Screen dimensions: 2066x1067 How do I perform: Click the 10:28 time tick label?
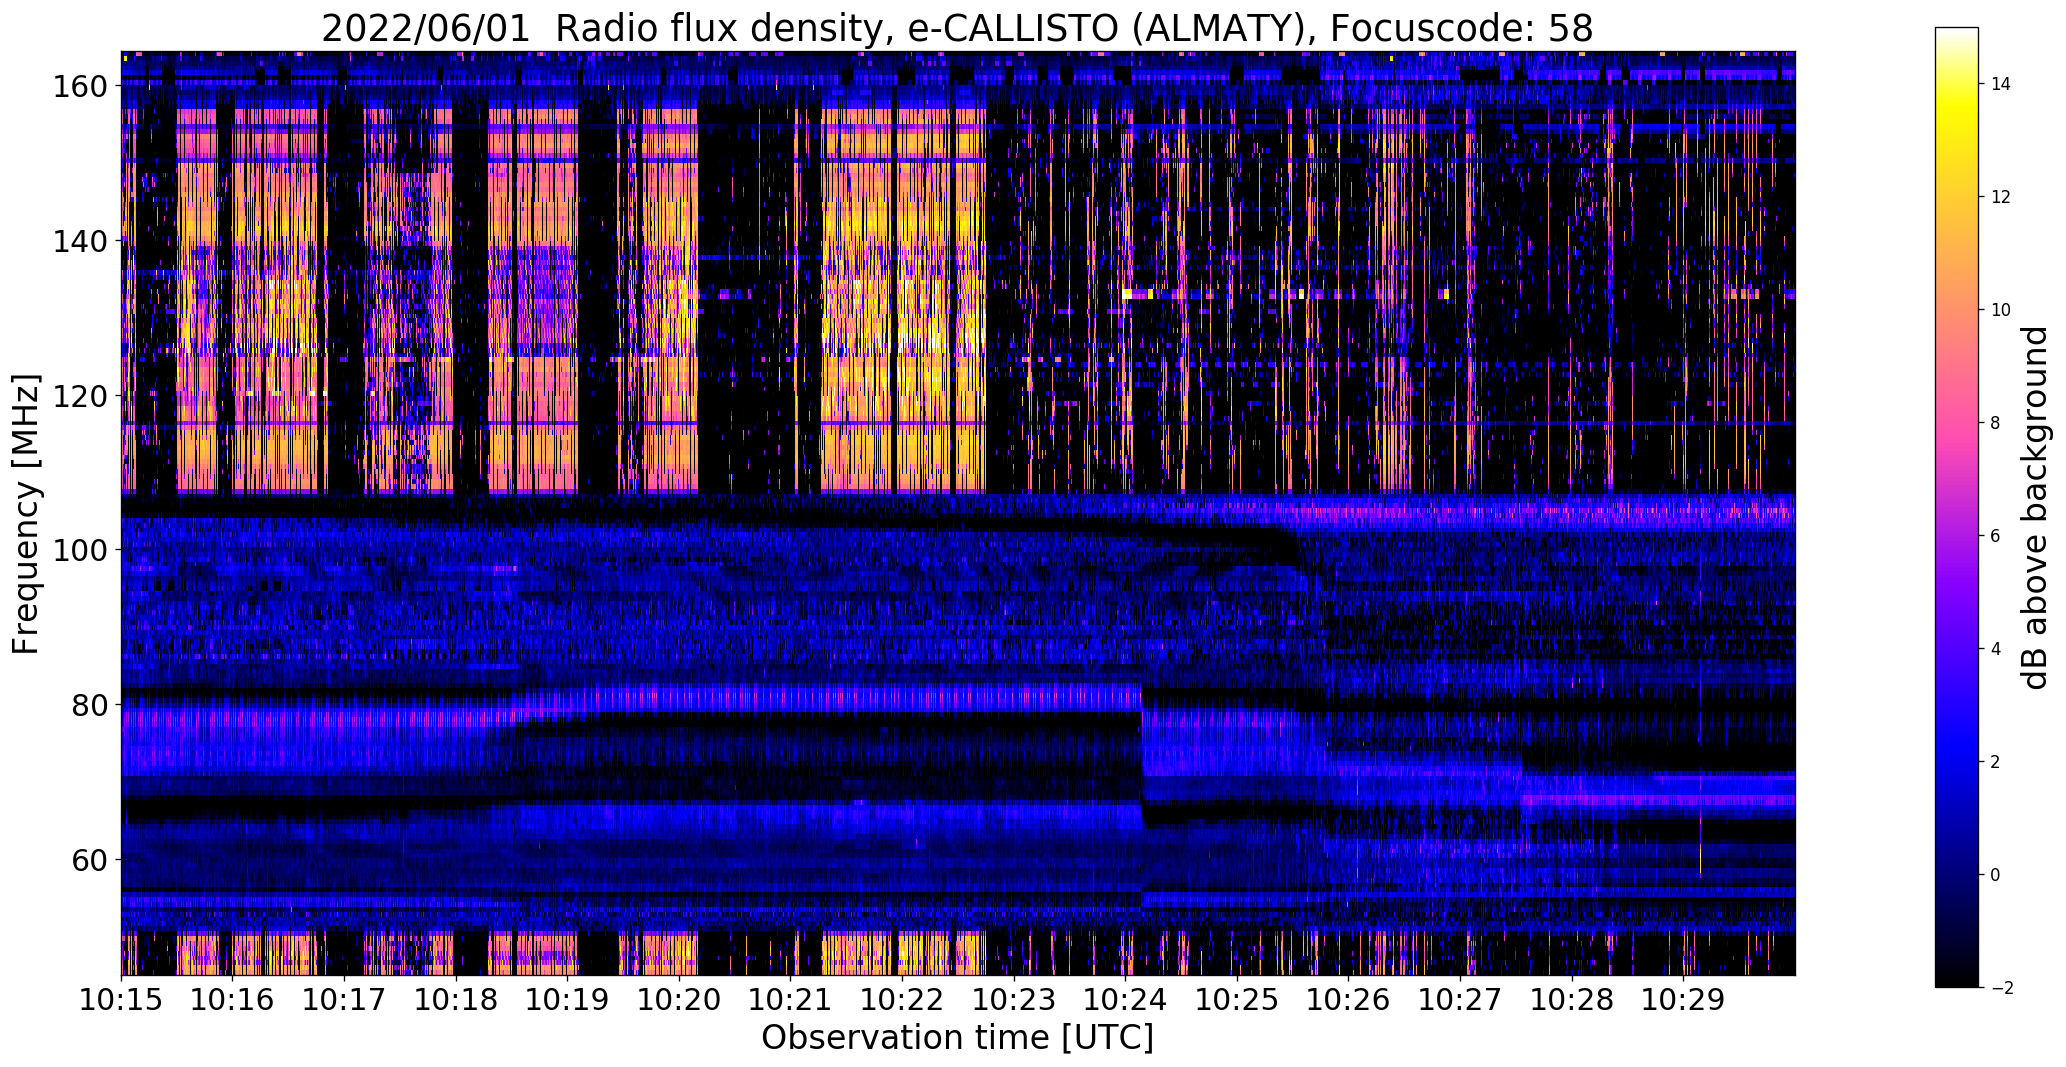1572,1000
